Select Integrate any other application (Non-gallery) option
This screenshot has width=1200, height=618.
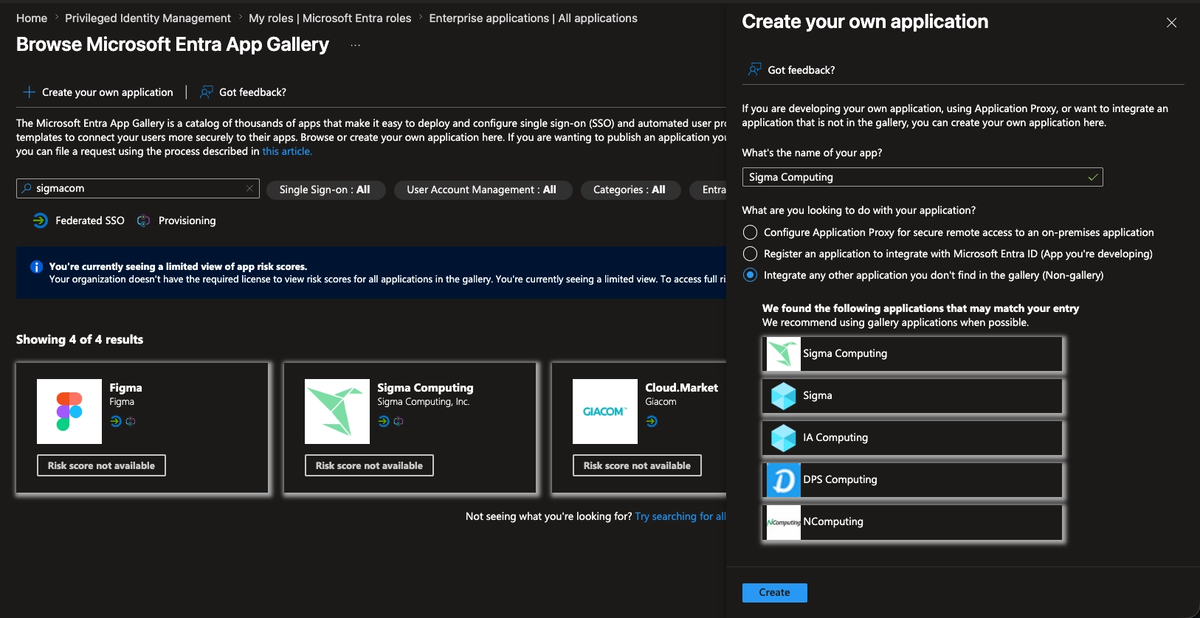coord(750,275)
